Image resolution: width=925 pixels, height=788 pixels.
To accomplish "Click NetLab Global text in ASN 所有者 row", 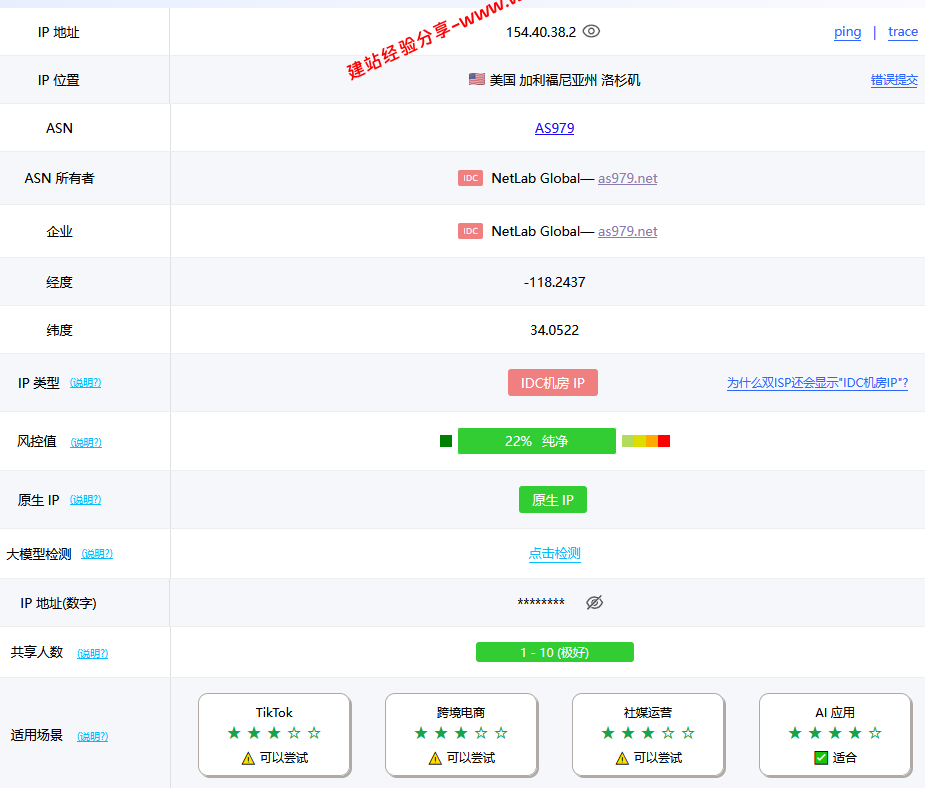I will 536,178.
